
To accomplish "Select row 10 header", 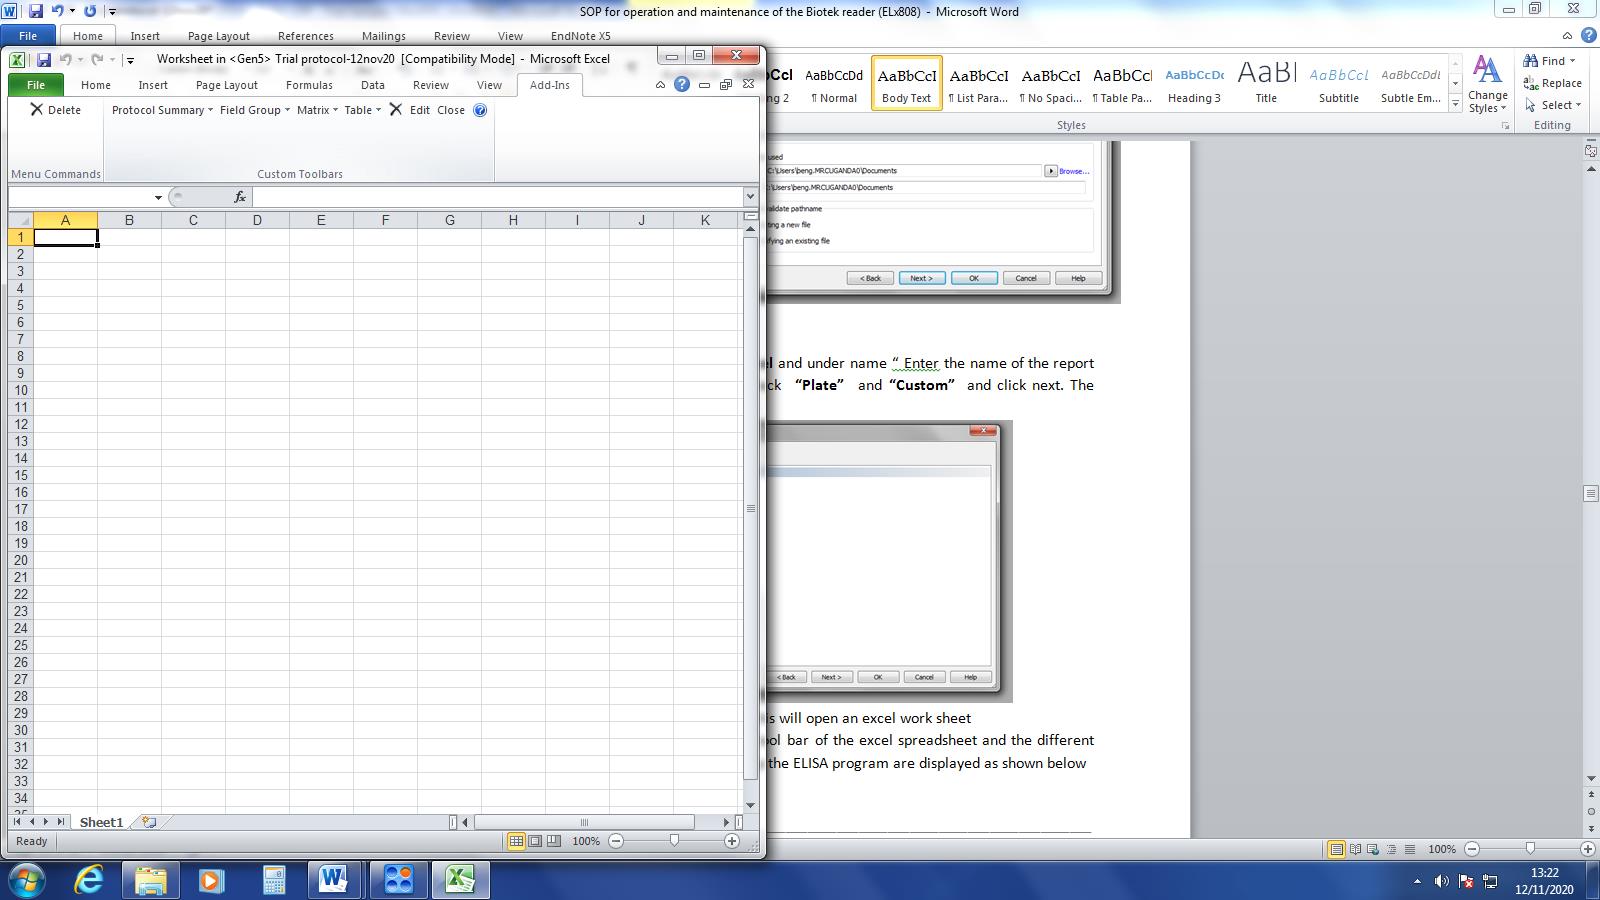I will [x=21, y=390].
